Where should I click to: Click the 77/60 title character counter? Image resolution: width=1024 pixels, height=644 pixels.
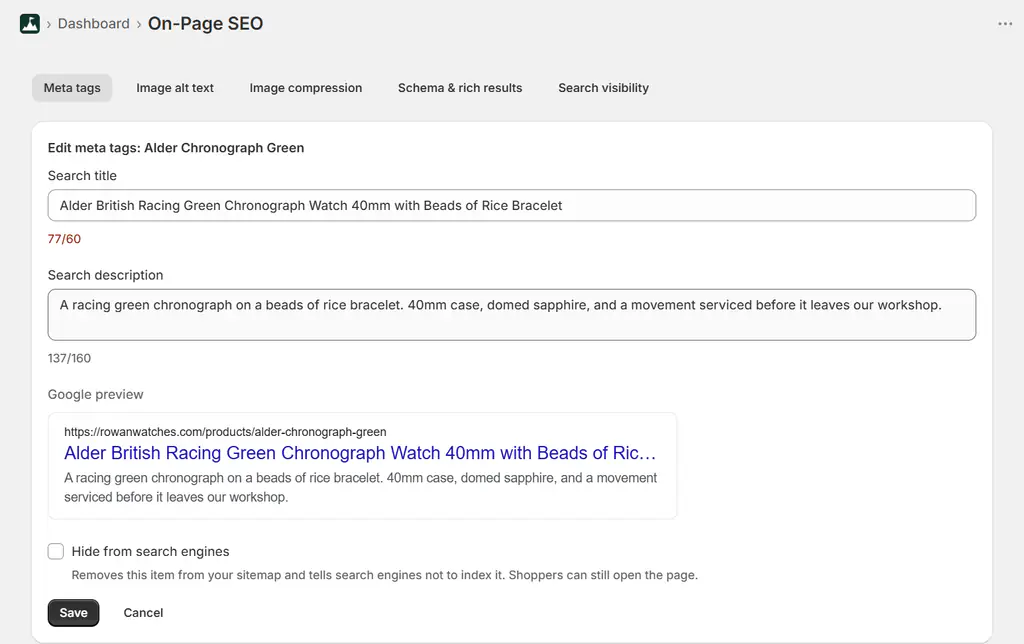pyautogui.click(x=64, y=239)
